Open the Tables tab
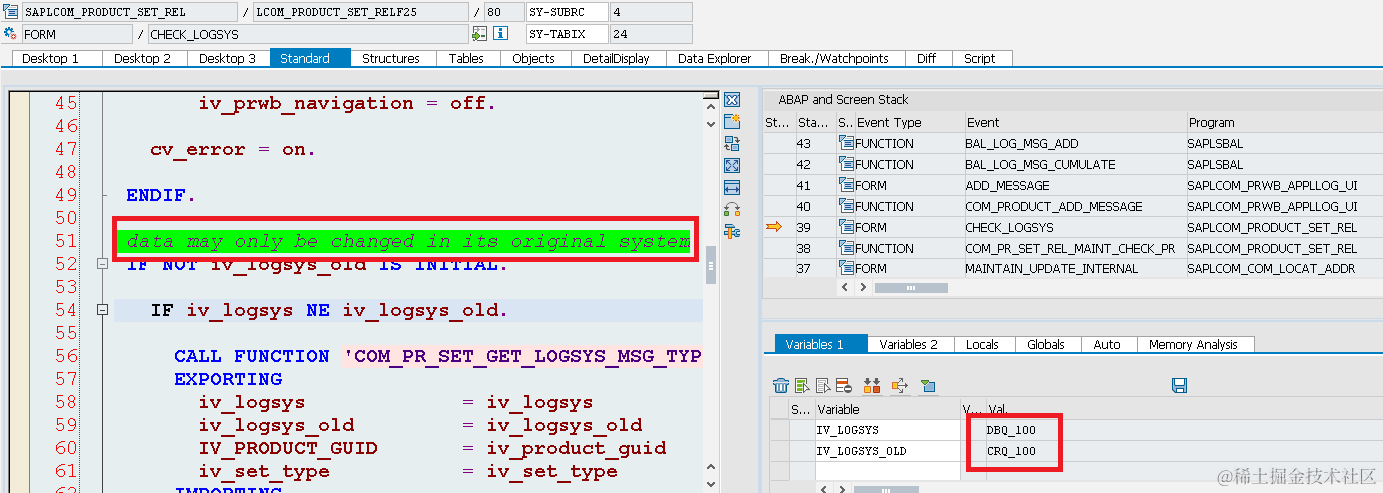This screenshot has width=1383, height=493. click(466, 58)
